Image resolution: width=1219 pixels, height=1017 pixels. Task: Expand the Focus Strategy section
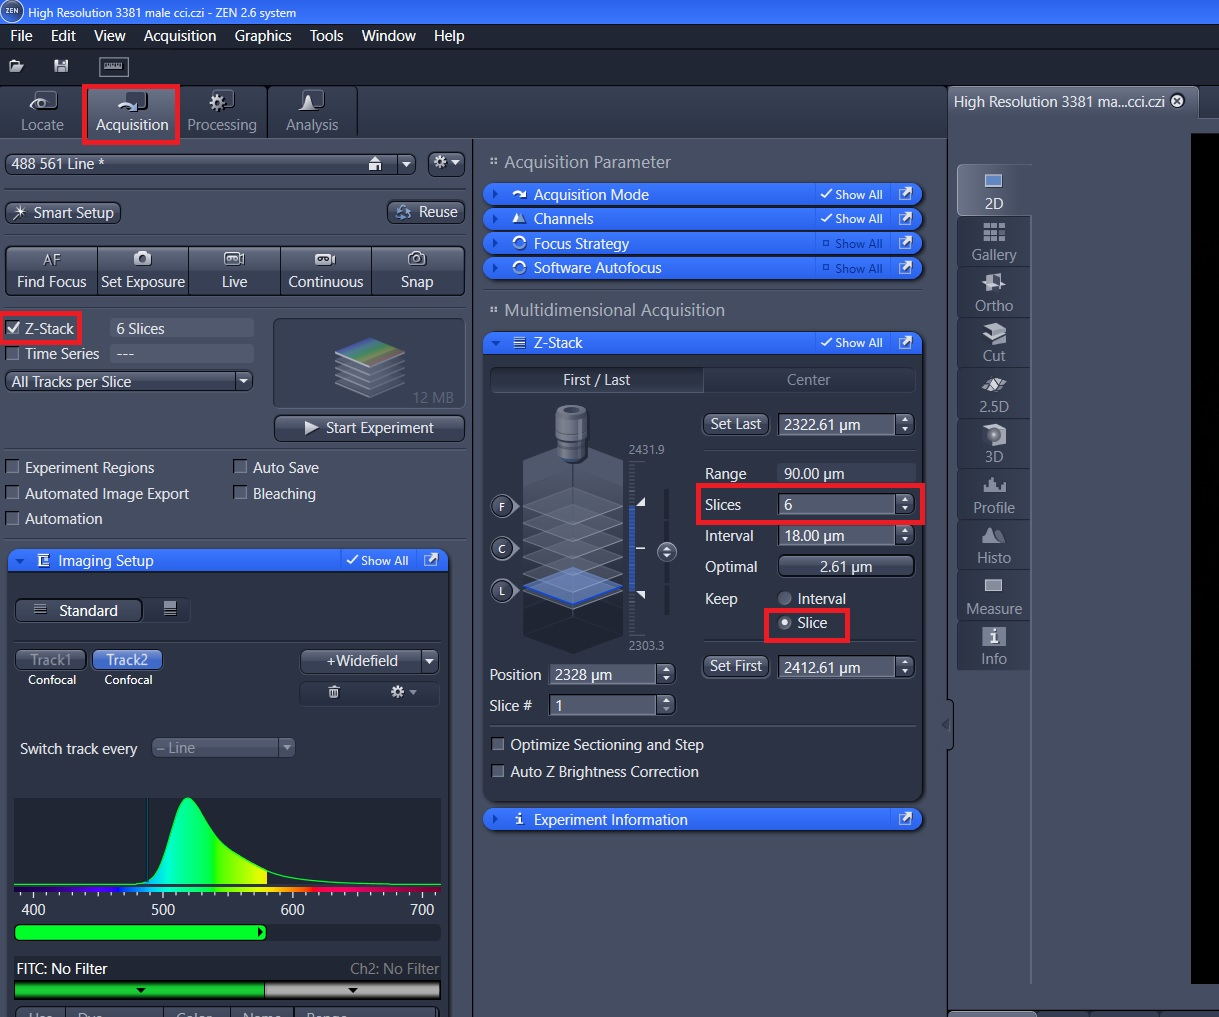click(580, 243)
